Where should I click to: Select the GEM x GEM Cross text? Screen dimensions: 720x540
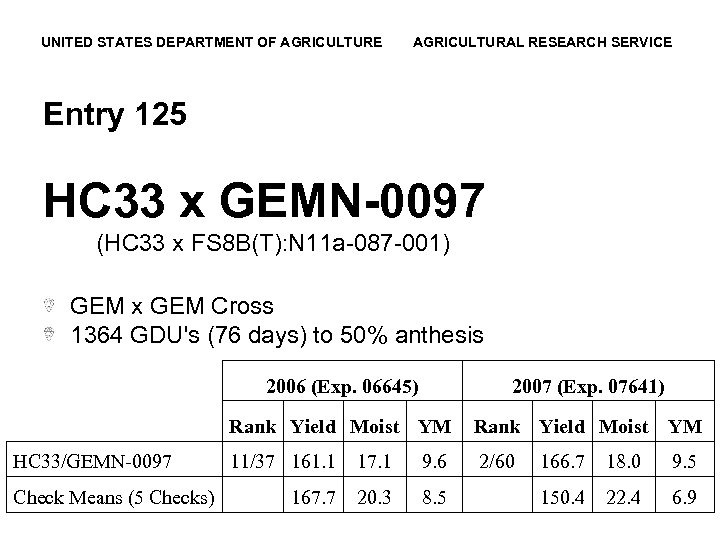(x=171, y=306)
